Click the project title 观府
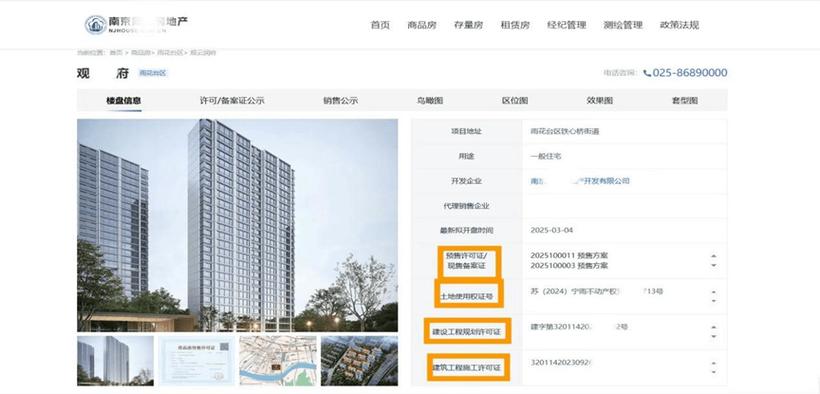Viewport: 820px width, 394px height. tap(103, 73)
